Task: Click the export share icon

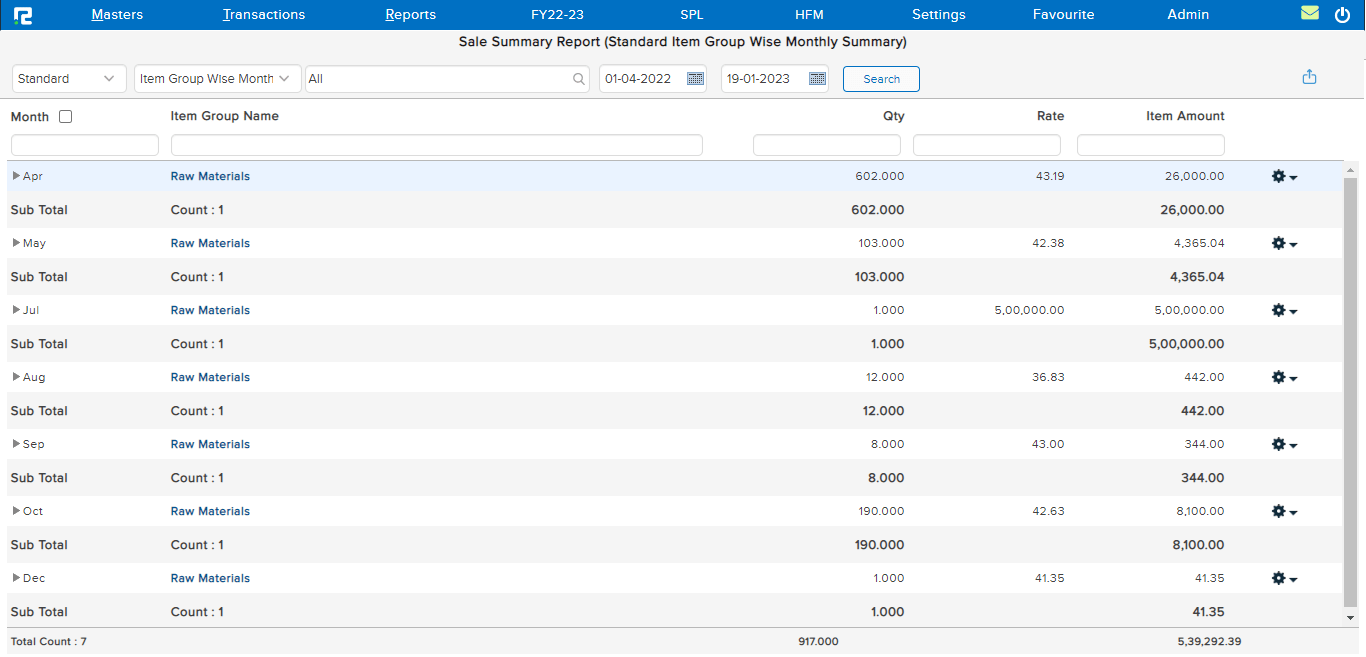Action: coord(1309,78)
